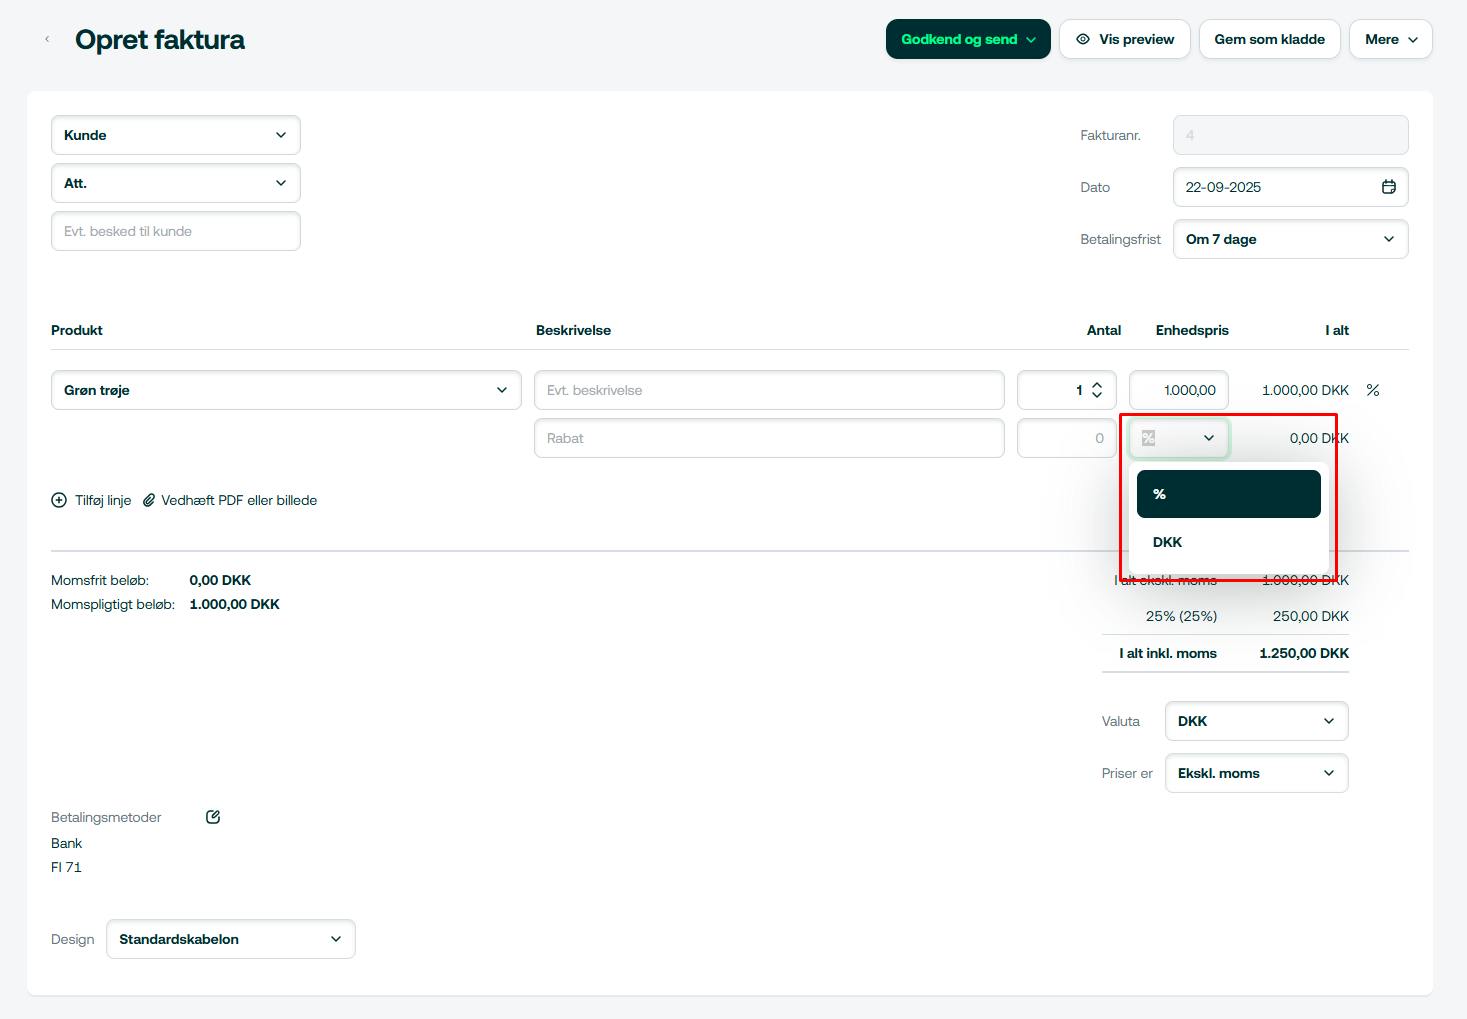Viewport: 1467px width, 1019px height.
Task: Click the Evt. besked til kunde field
Action: point(175,231)
